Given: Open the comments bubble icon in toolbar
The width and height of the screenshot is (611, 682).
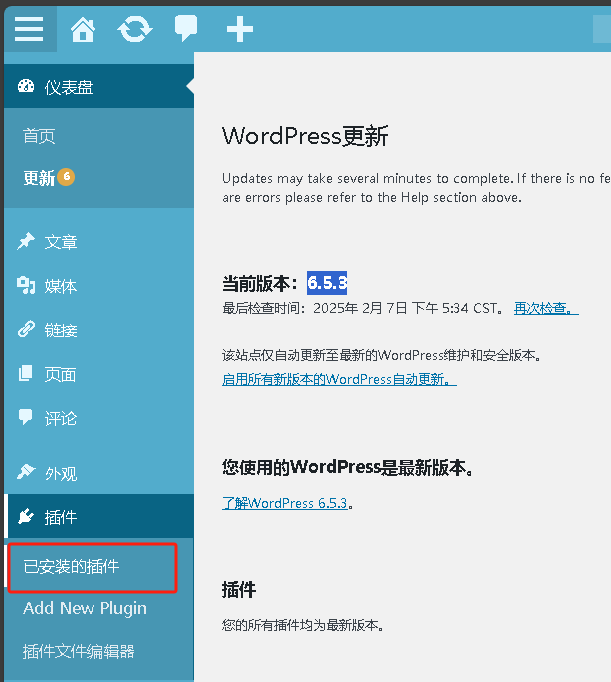Looking at the screenshot, I should pos(186,28).
